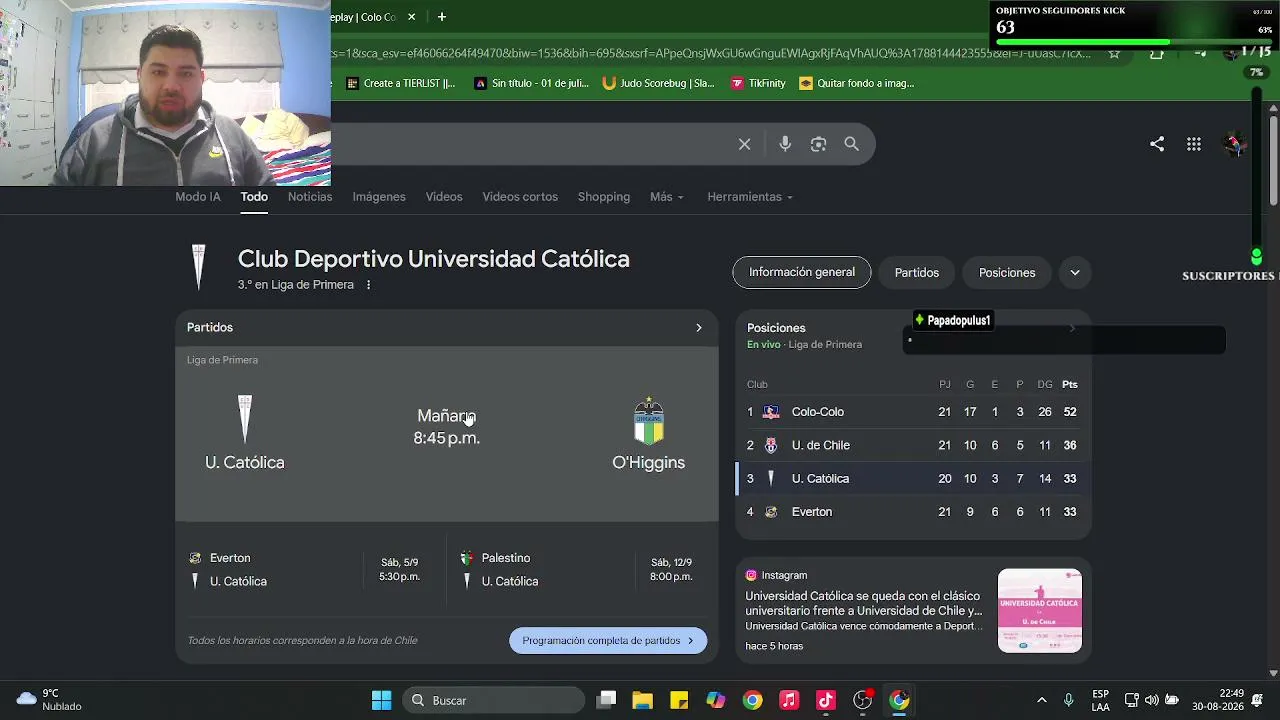This screenshot has height=720, width=1280.
Task: Open Programación completa de partidos
Action: click(x=608, y=641)
